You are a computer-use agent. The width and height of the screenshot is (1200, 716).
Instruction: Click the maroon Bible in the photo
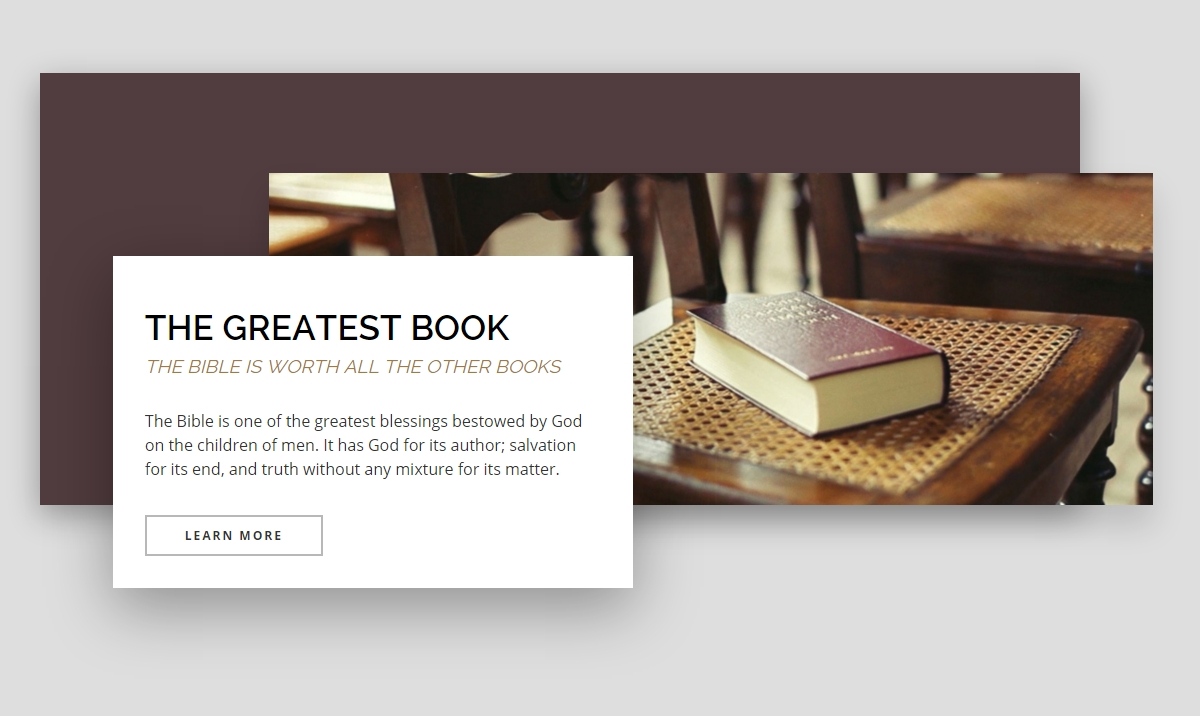click(x=818, y=360)
